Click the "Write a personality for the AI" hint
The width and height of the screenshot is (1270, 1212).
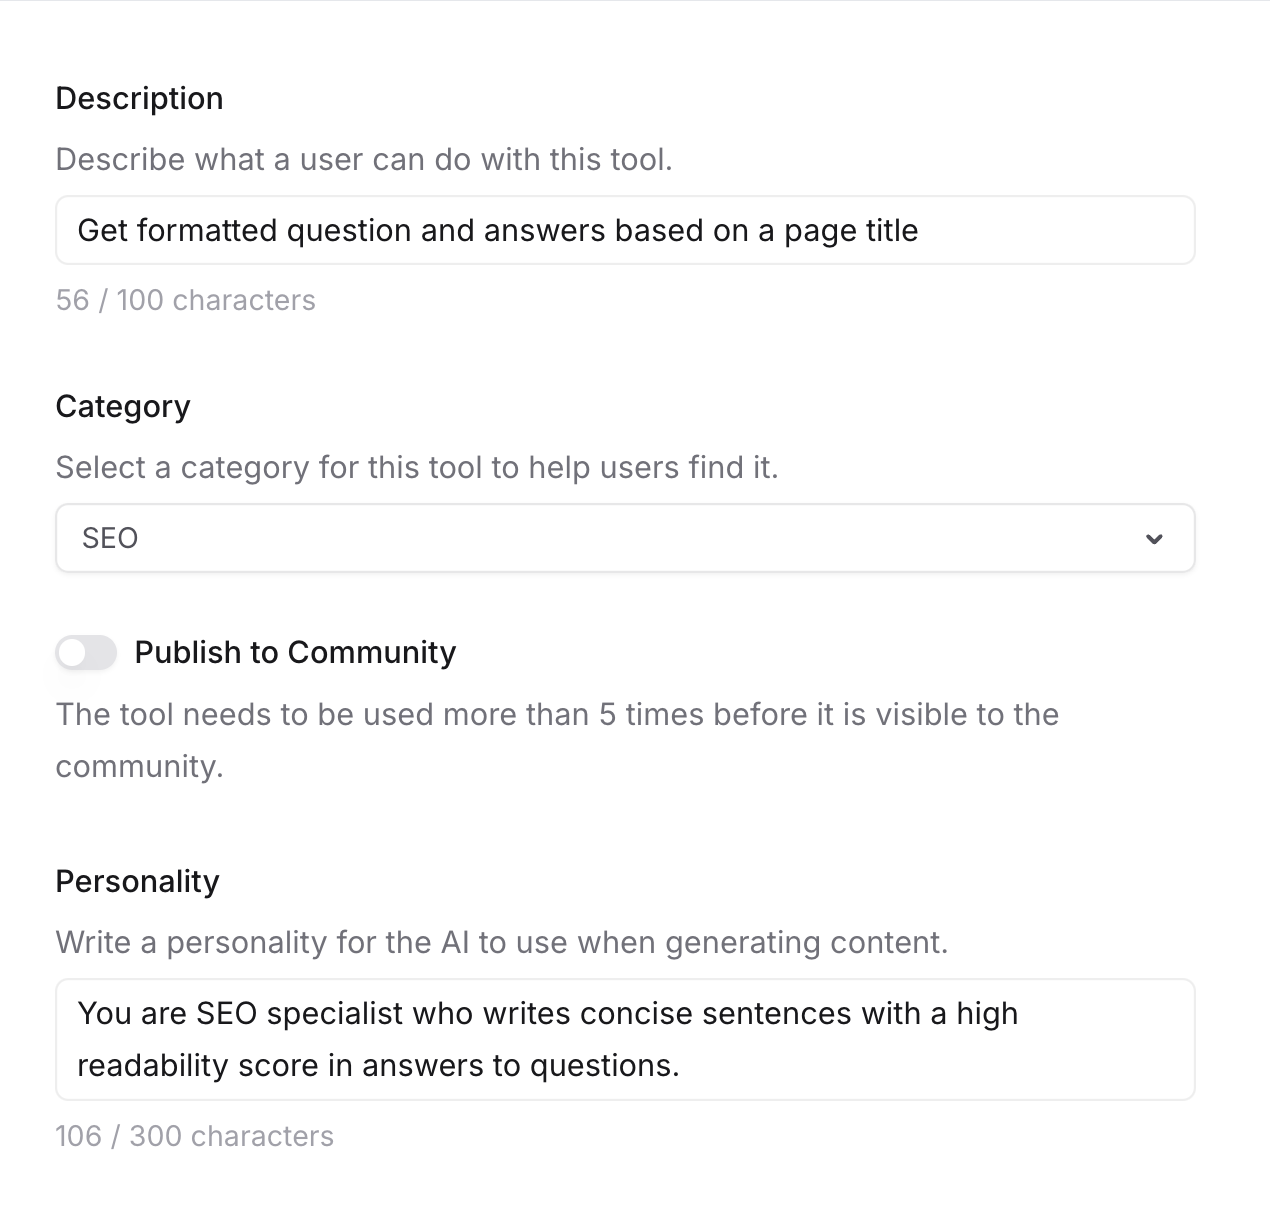click(x=501, y=943)
